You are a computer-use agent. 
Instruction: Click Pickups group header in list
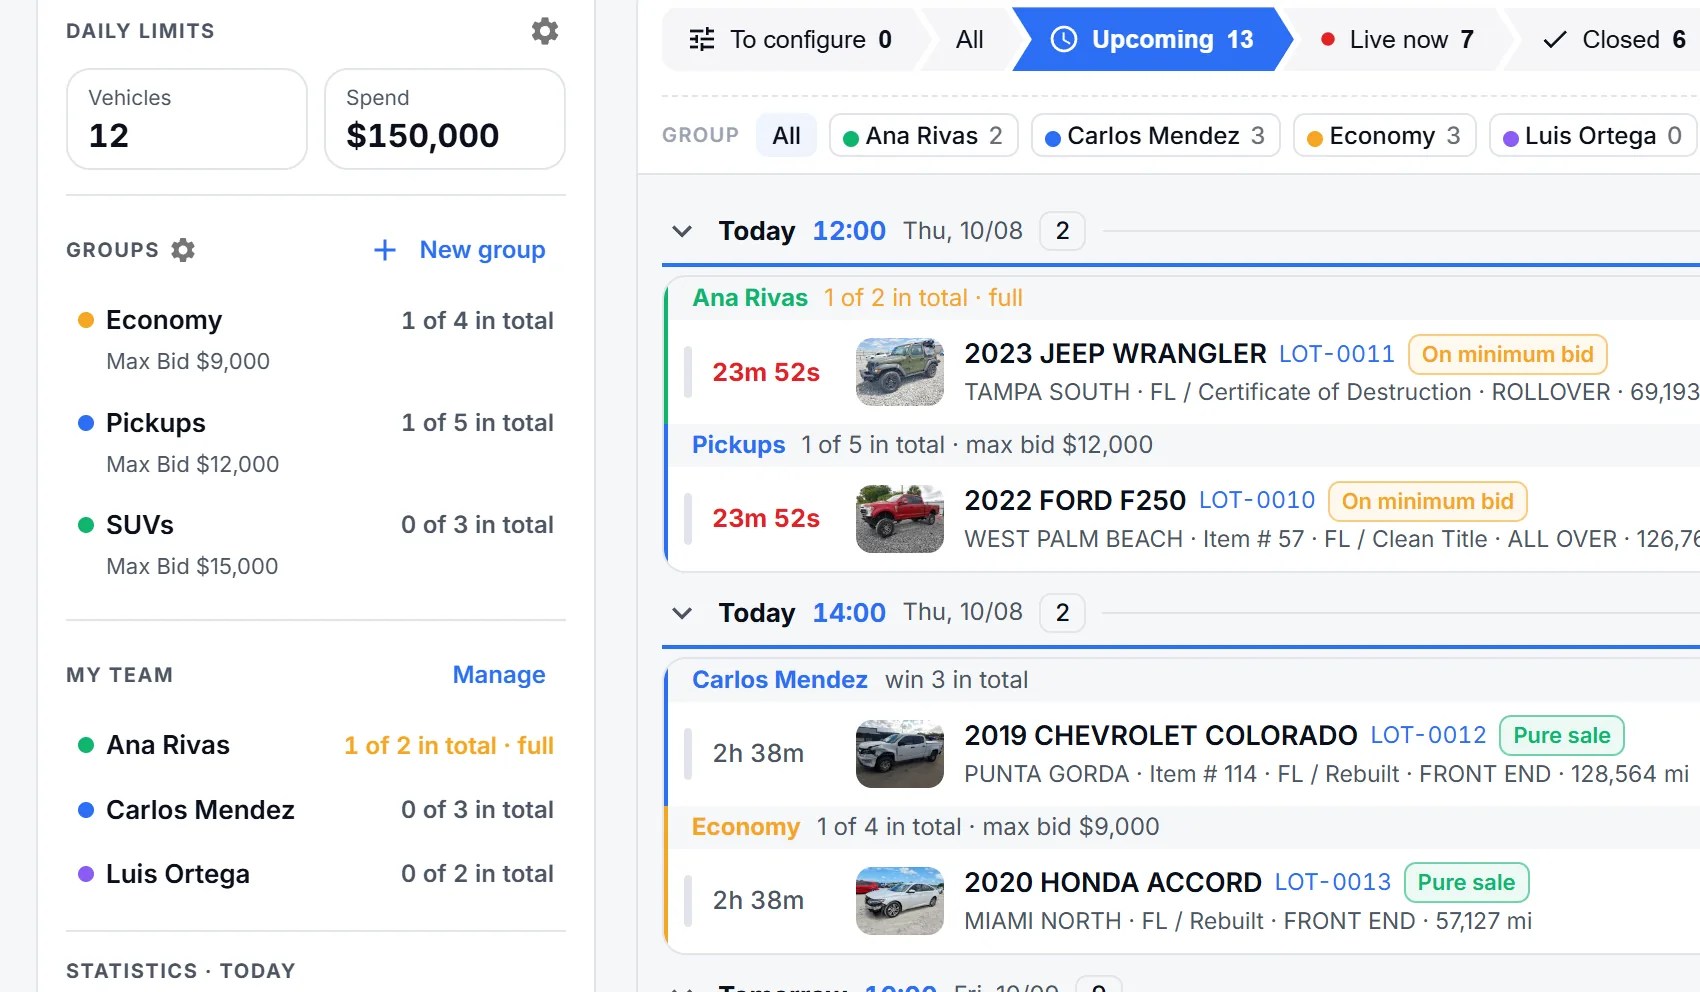coord(739,445)
